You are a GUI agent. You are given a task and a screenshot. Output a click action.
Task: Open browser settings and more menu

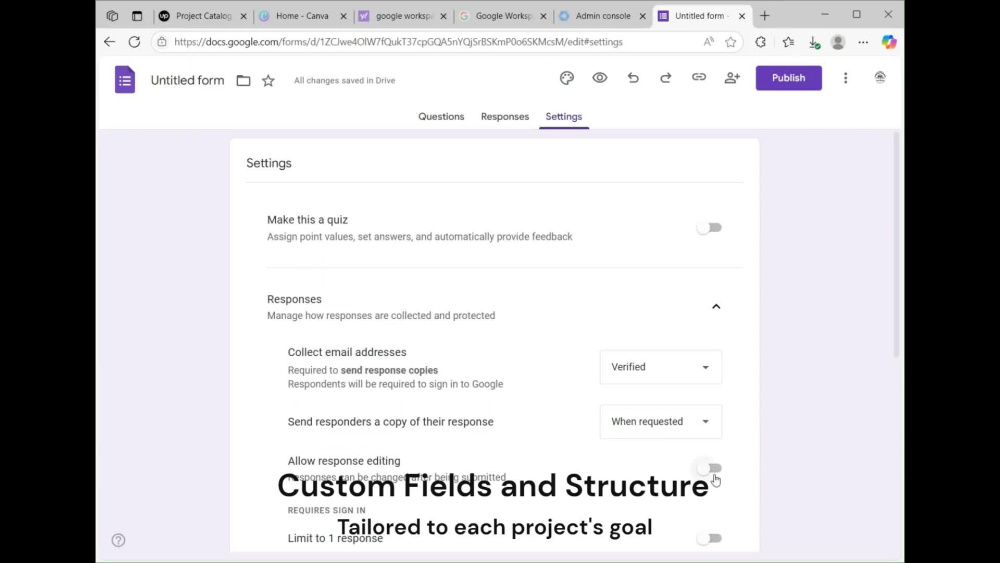coord(863,42)
